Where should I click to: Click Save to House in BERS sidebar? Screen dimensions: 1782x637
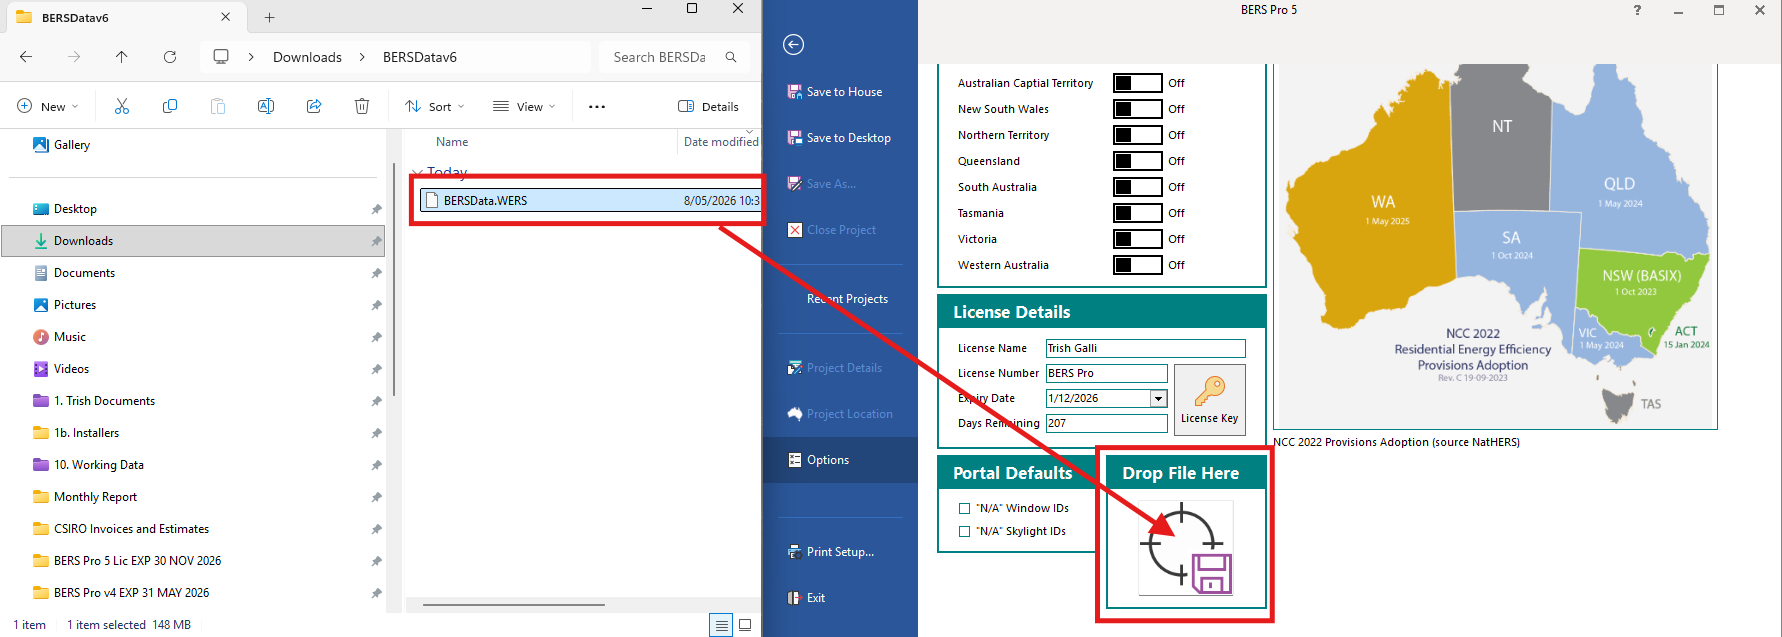pyautogui.click(x=835, y=92)
